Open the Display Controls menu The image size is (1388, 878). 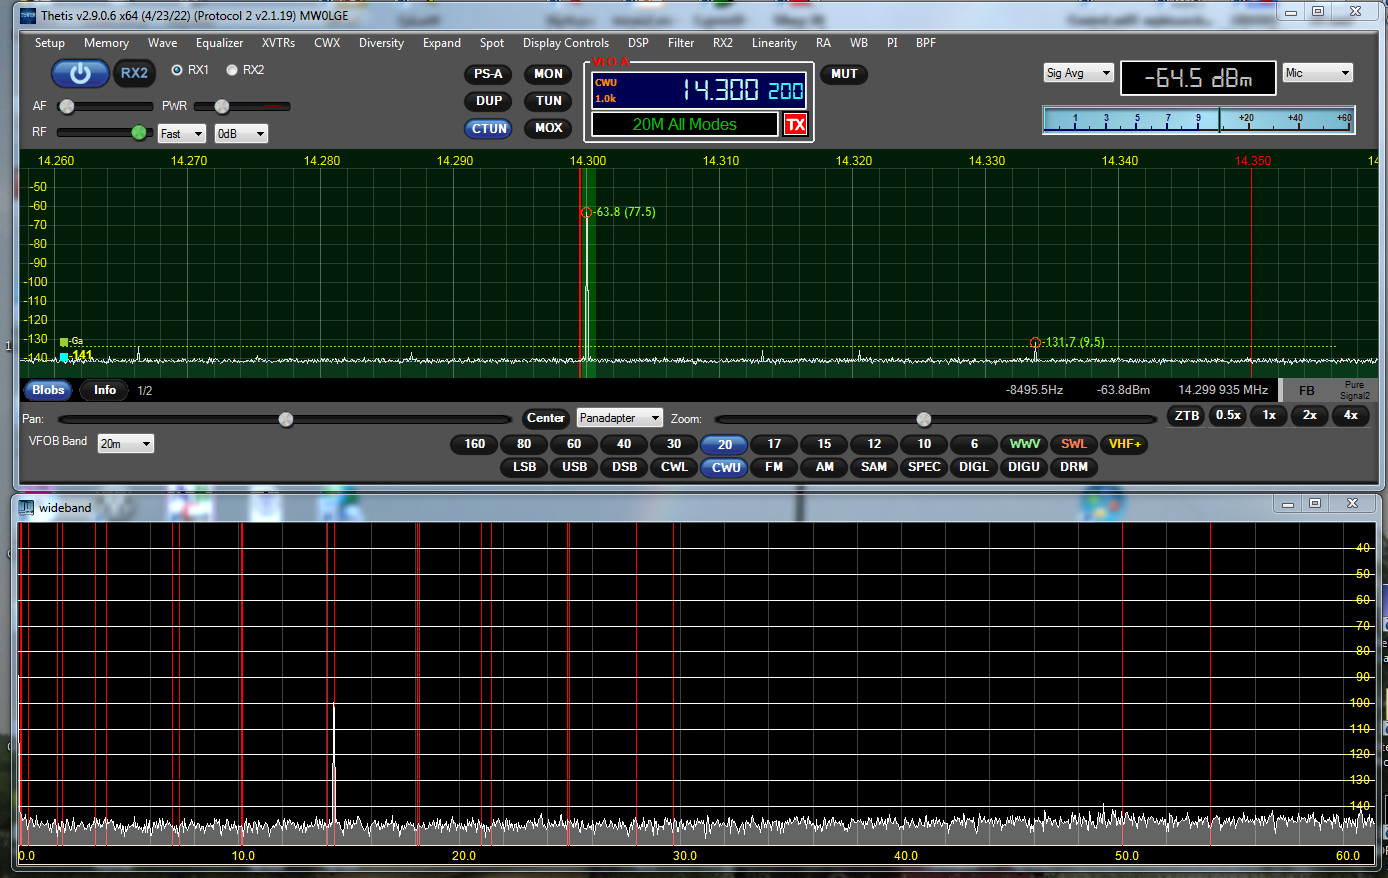click(x=565, y=43)
